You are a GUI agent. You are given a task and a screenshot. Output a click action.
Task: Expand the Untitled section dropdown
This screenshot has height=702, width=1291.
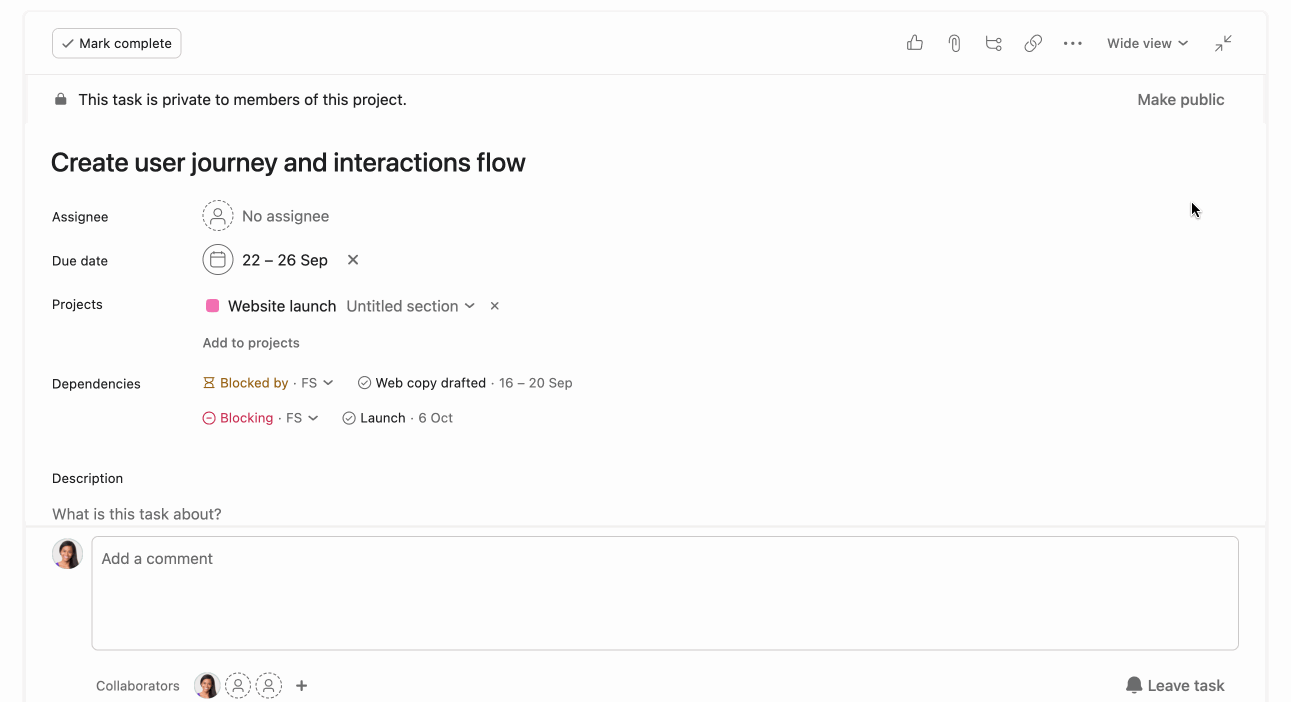(x=411, y=306)
